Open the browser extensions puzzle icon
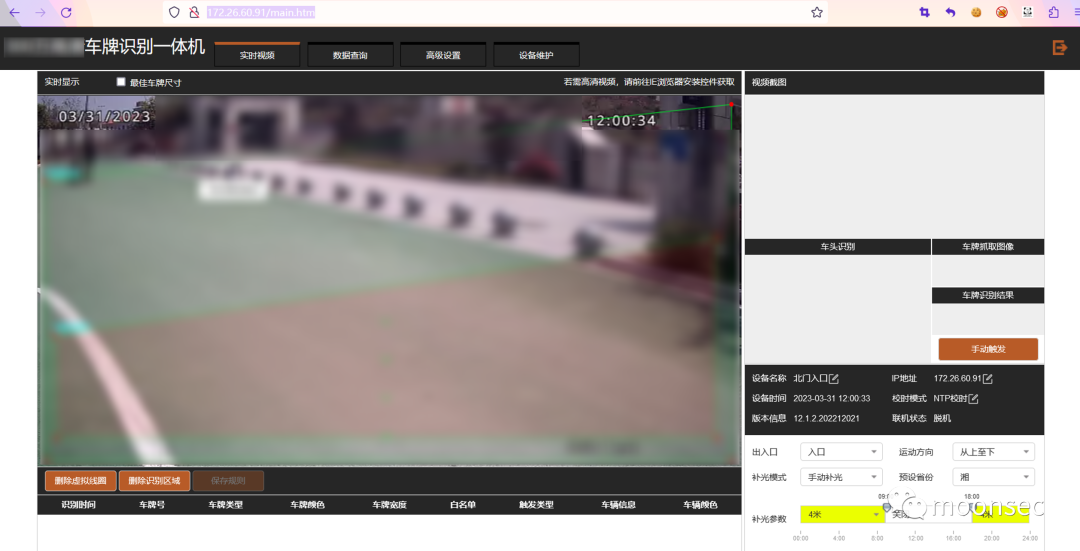The height and width of the screenshot is (551, 1080). click(1054, 12)
